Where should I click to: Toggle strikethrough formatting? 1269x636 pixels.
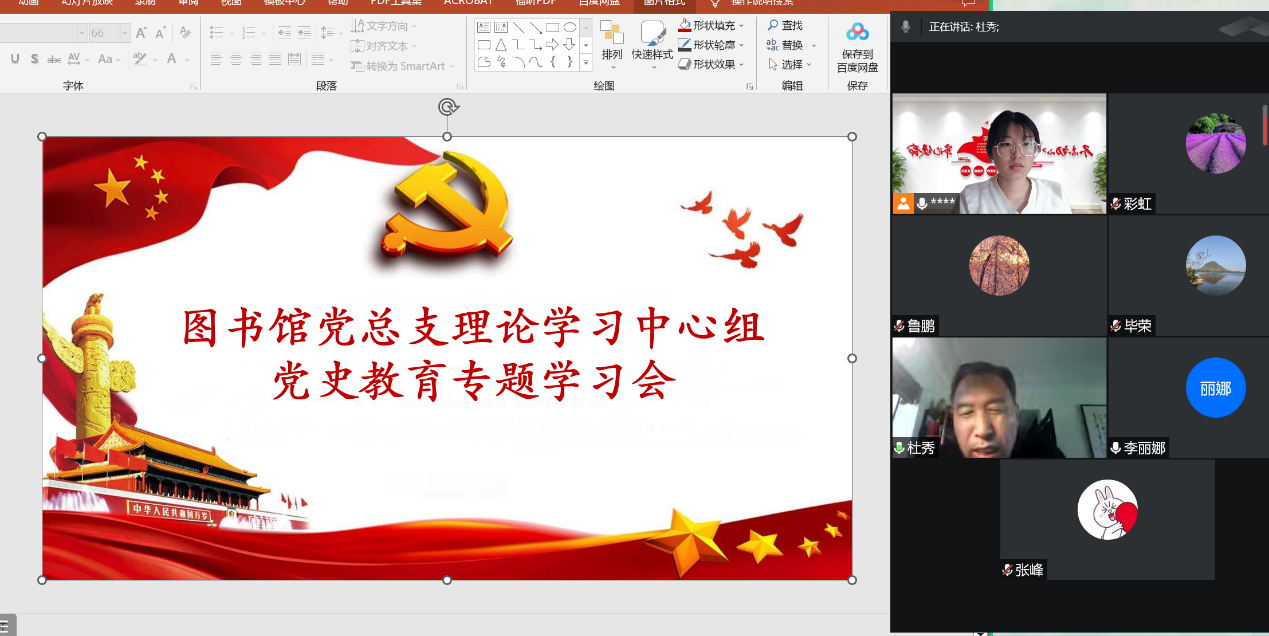(x=54, y=59)
